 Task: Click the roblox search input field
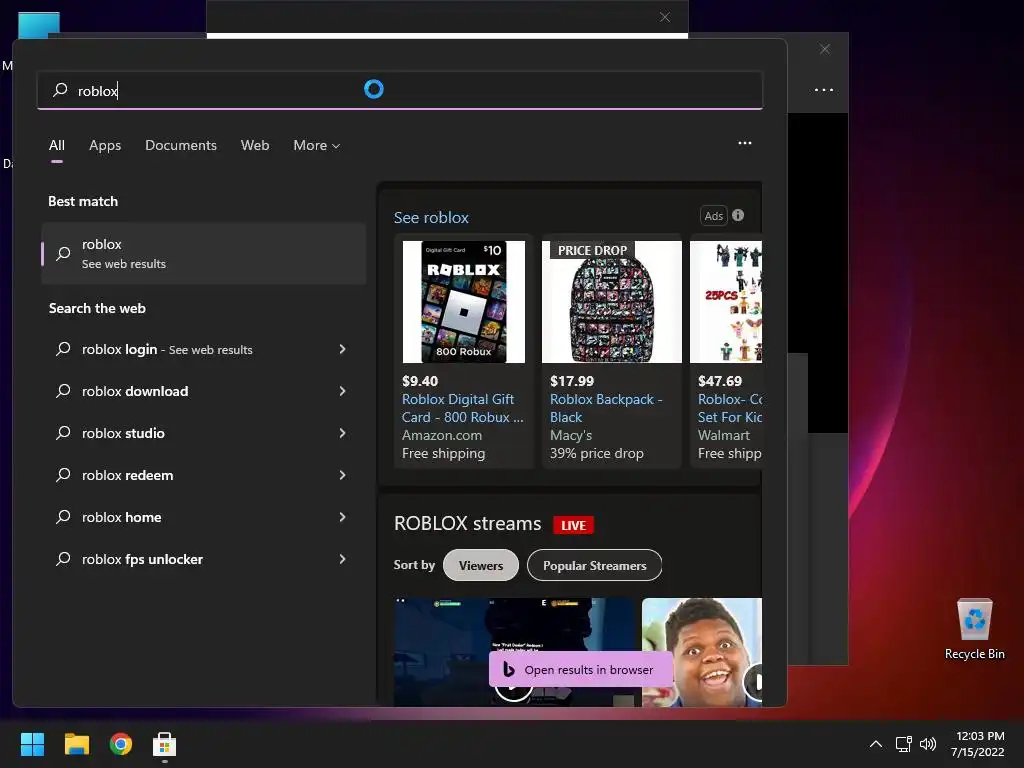click(x=400, y=90)
